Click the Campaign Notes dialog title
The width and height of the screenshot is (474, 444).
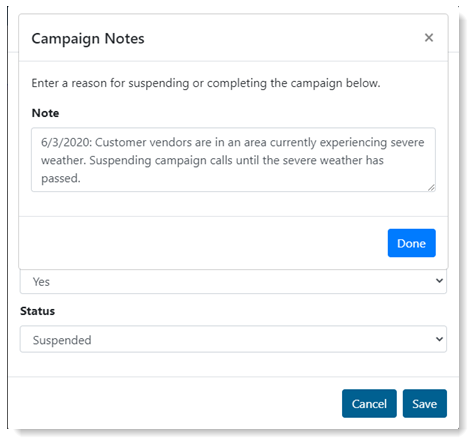[x=88, y=39]
